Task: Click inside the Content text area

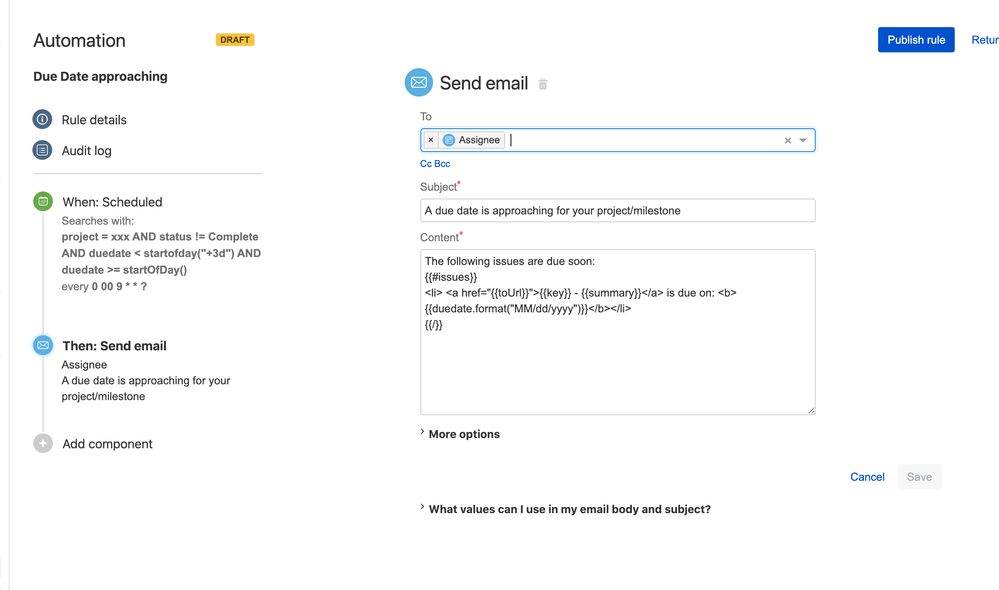Action: point(617,332)
